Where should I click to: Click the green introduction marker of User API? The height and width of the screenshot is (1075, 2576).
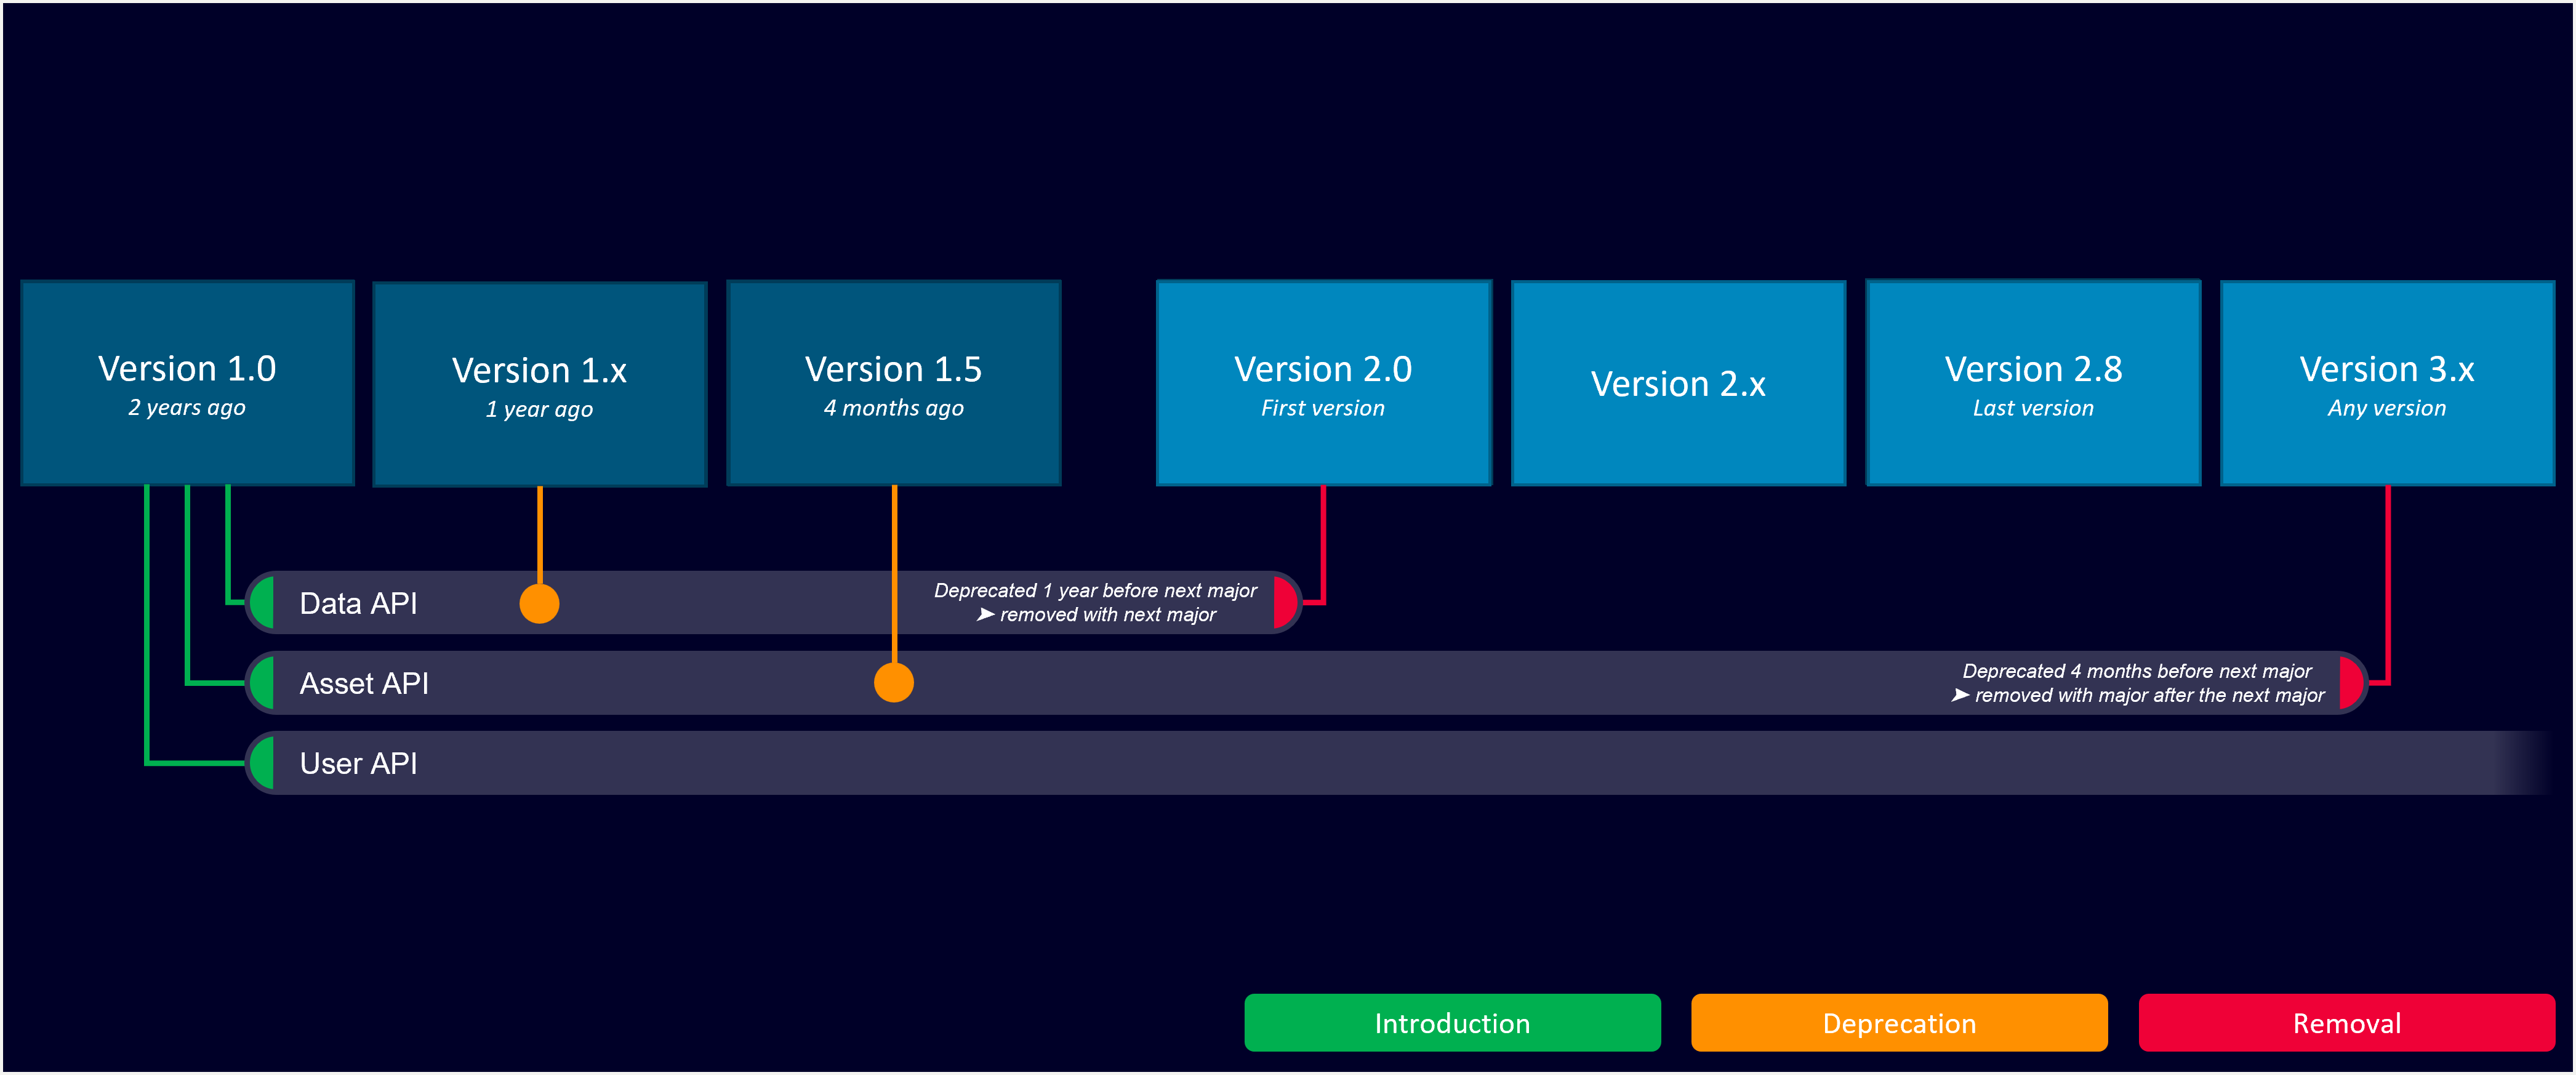pyautogui.click(x=263, y=763)
